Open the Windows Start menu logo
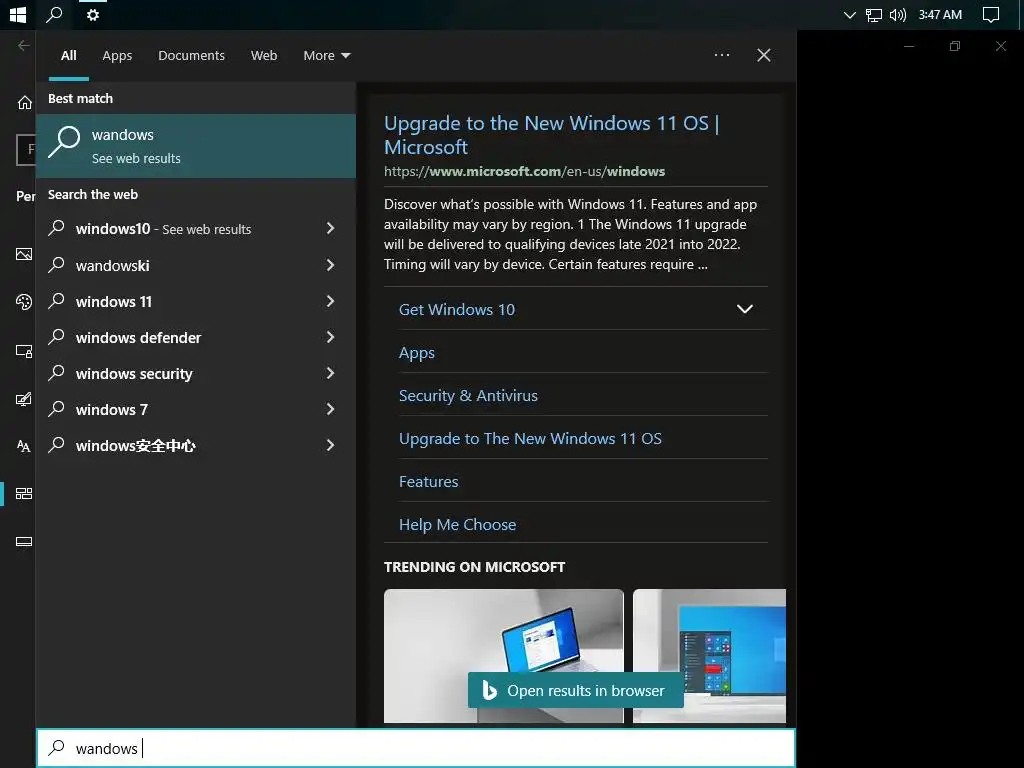The width and height of the screenshot is (1024, 768). pos(18,14)
